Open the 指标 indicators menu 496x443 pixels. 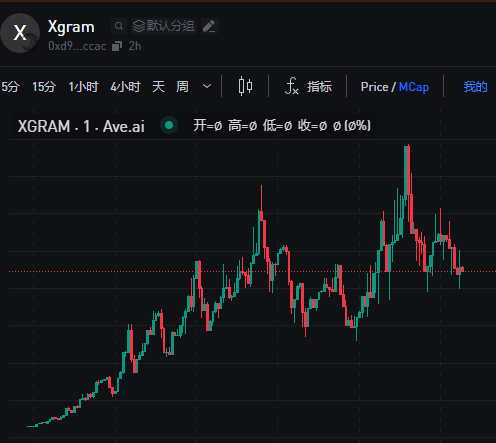(x=319, y=87)
